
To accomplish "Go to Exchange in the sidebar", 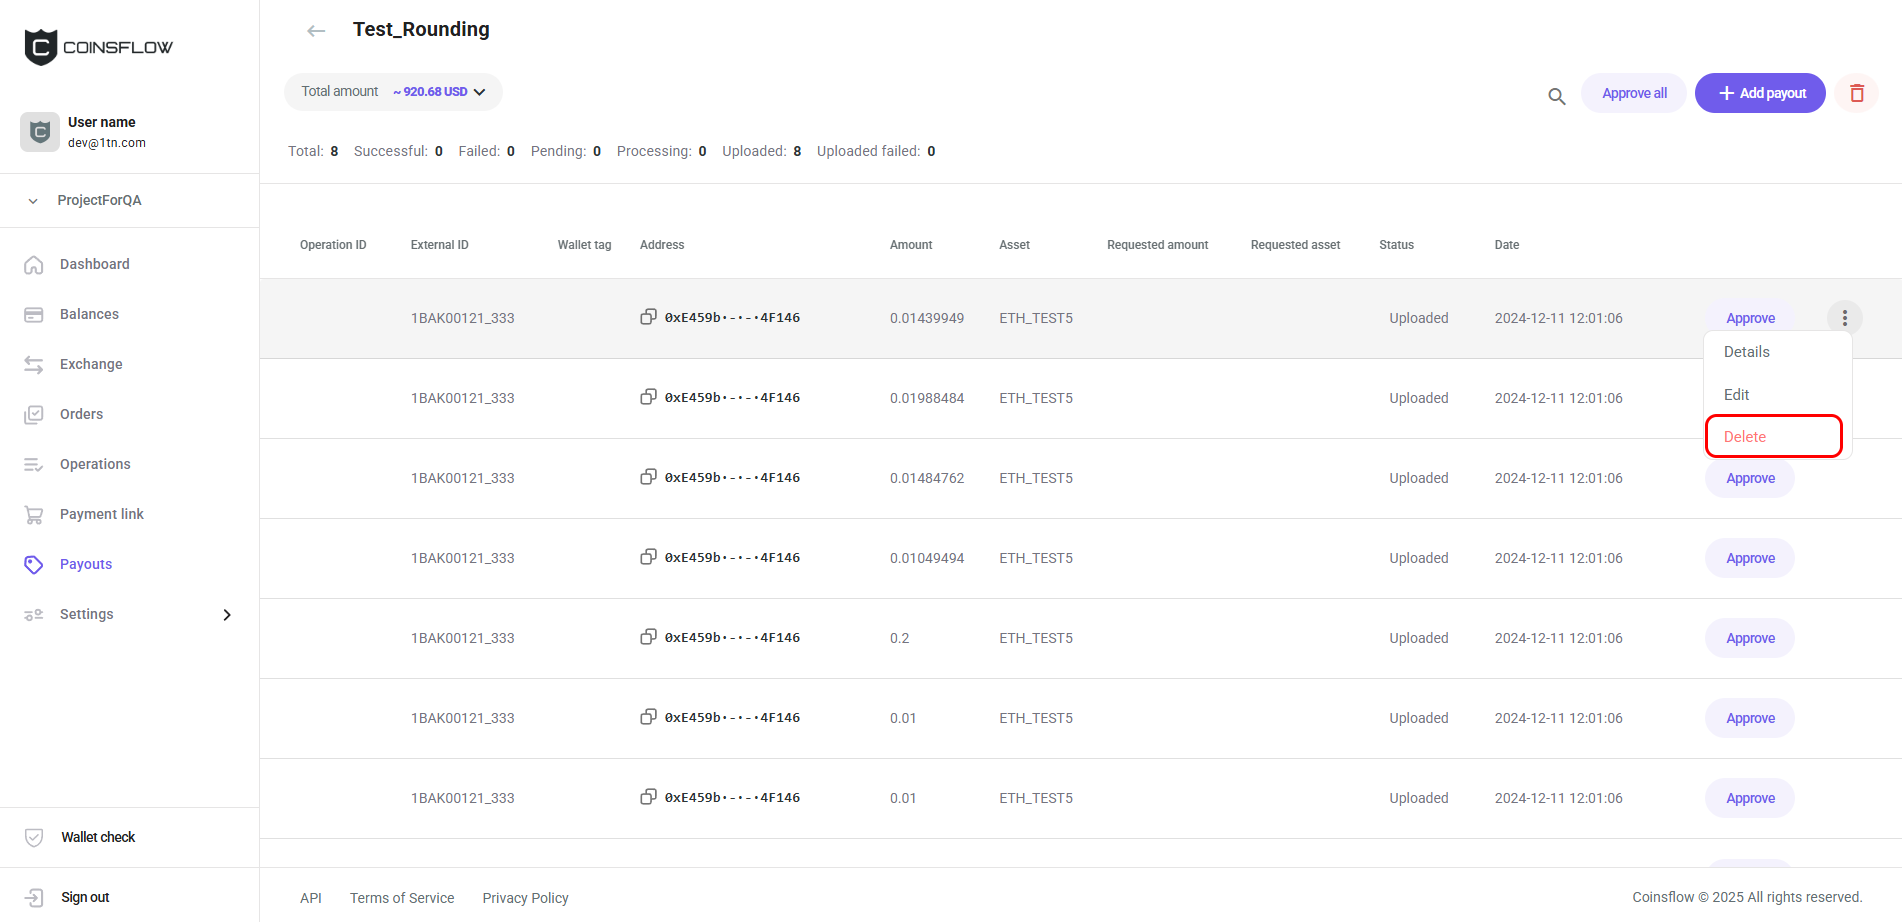I will click(91, 364).
